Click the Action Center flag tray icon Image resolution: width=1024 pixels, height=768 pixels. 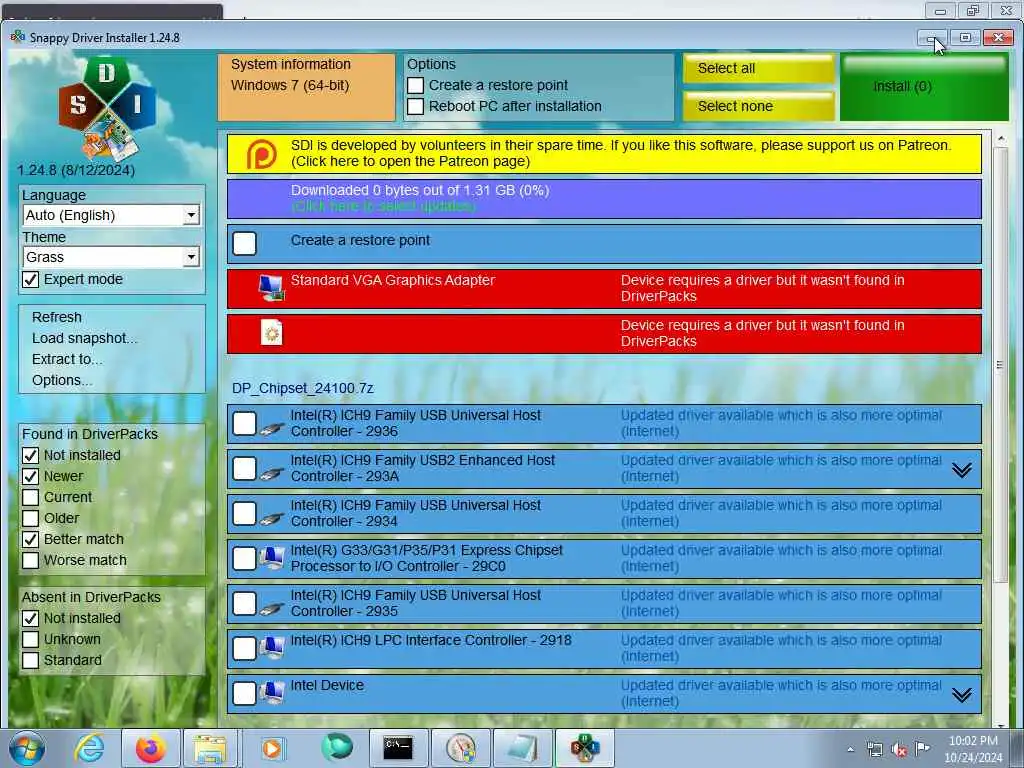[922, 749]
